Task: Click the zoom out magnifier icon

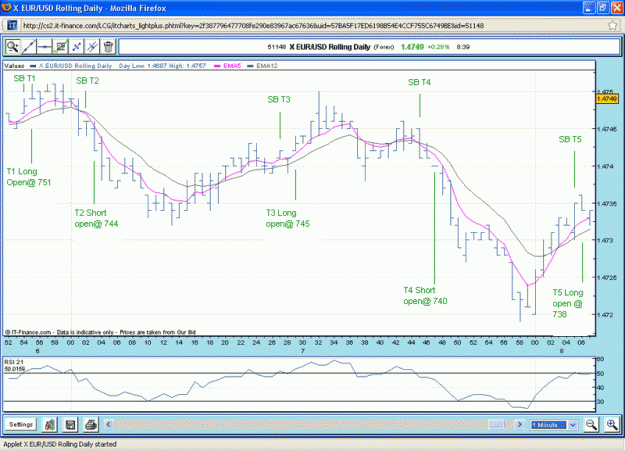Action: (x=592, y=425)
